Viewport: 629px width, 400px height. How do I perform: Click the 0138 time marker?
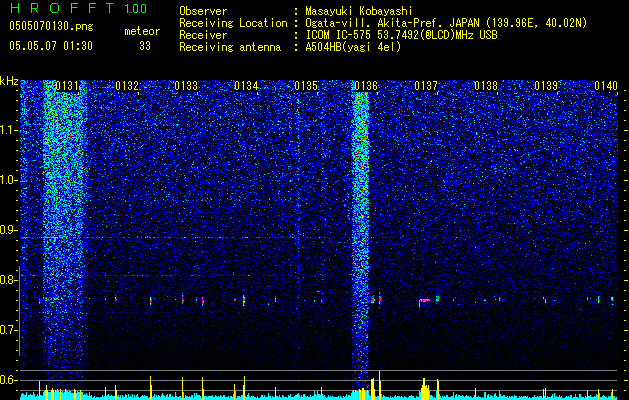pos(486,85)
